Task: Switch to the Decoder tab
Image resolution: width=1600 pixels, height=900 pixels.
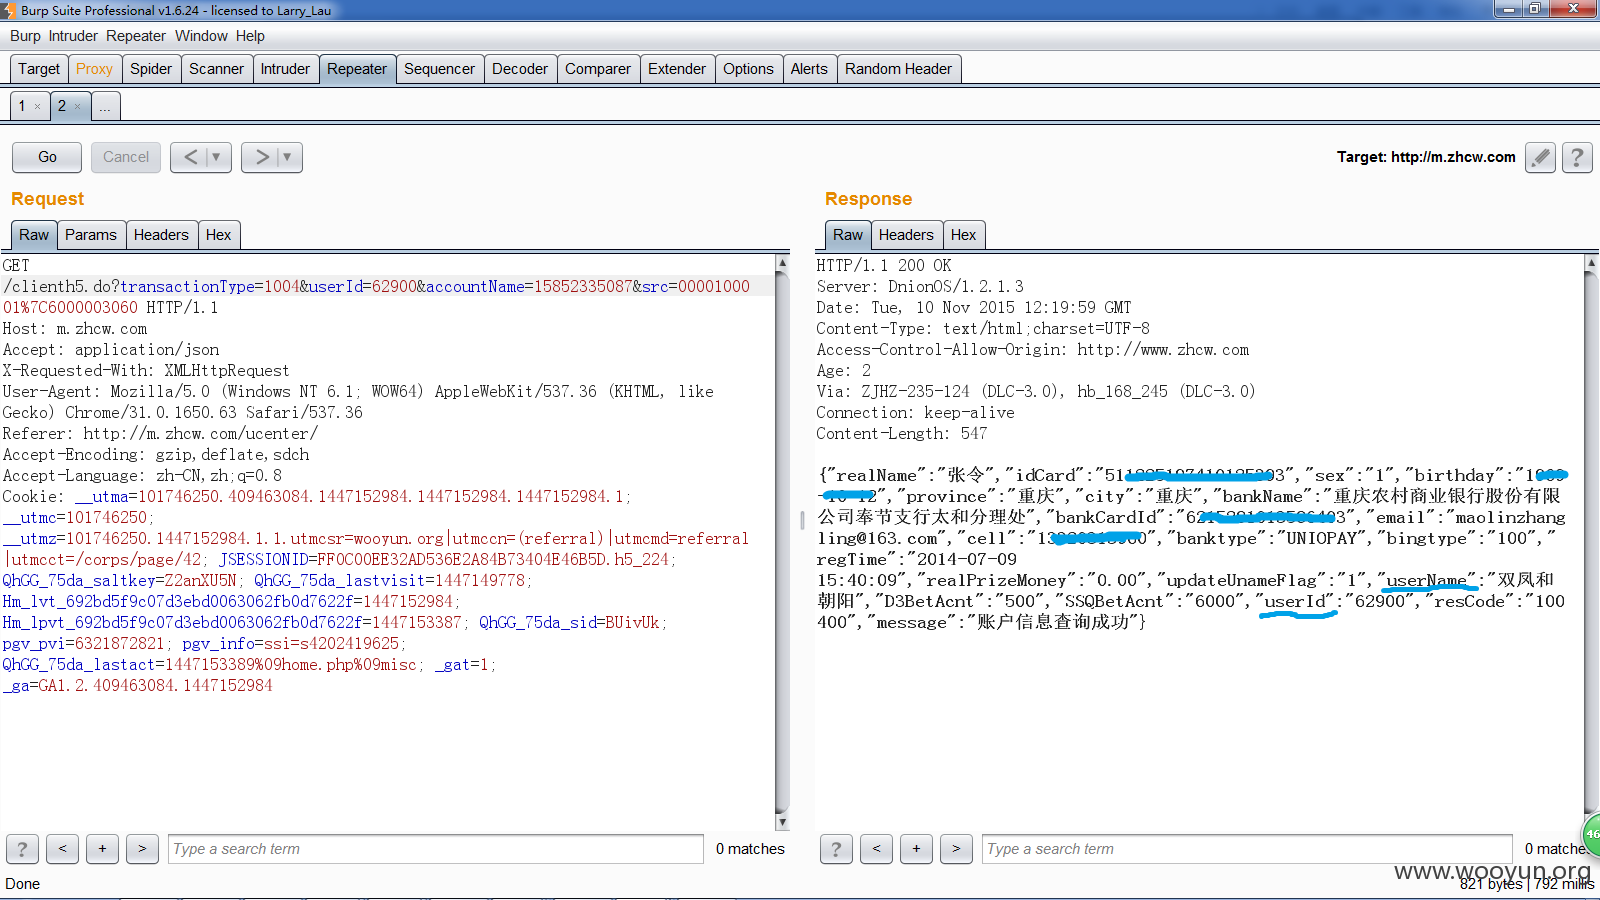Action: pos(520,69)
